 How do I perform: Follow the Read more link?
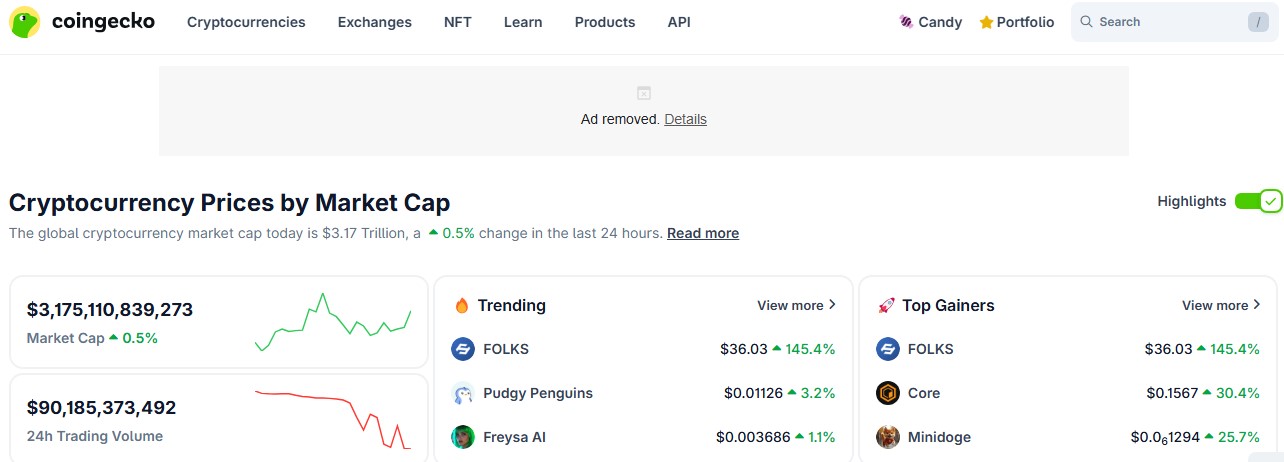click(703, 233)
